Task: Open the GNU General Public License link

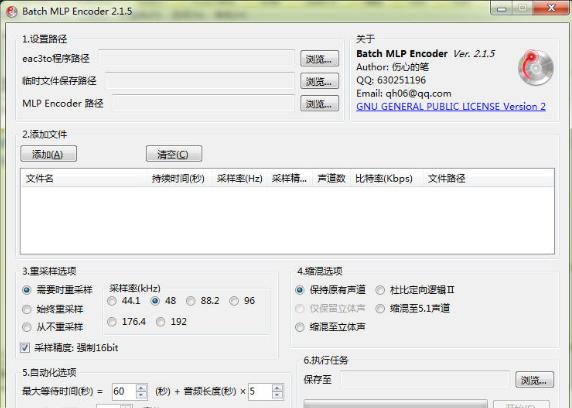Action: click(451, 107)
